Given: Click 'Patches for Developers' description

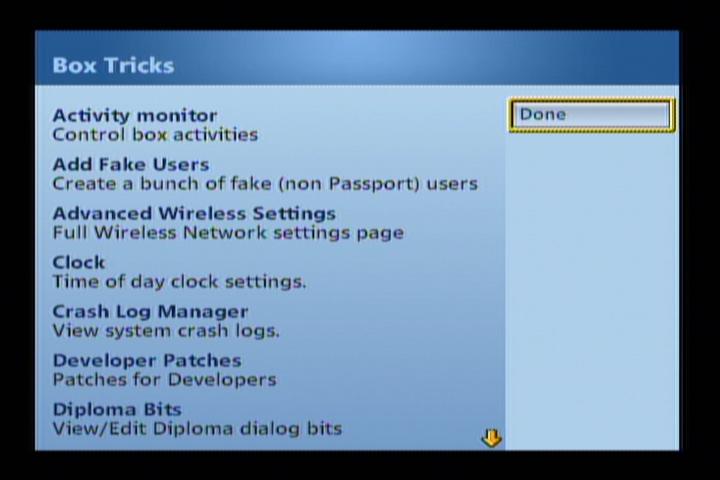Looking at the screenshot, I should click(x=164, y=380).
